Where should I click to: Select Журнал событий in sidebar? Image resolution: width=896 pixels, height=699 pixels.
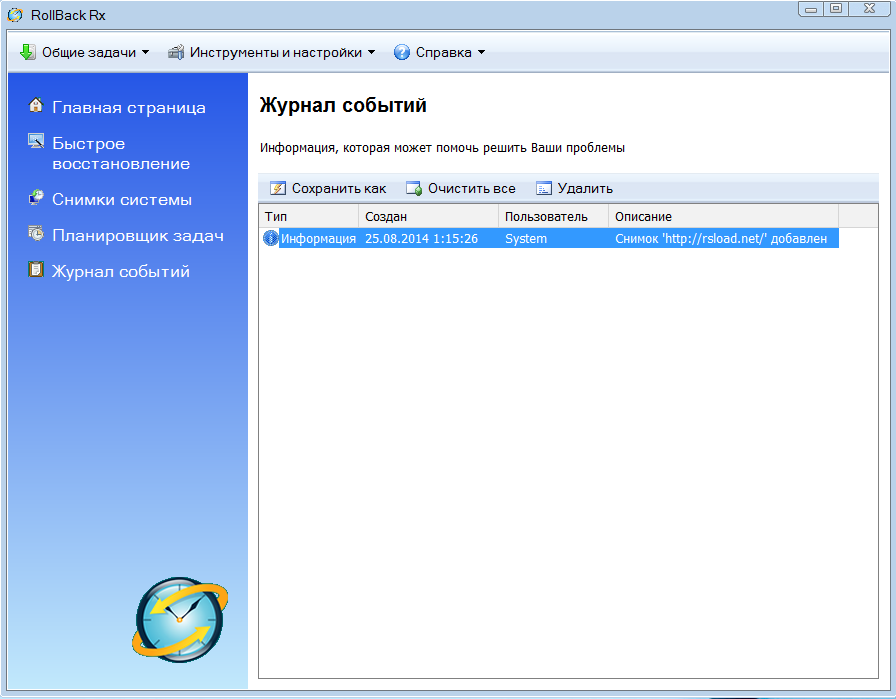121,271
